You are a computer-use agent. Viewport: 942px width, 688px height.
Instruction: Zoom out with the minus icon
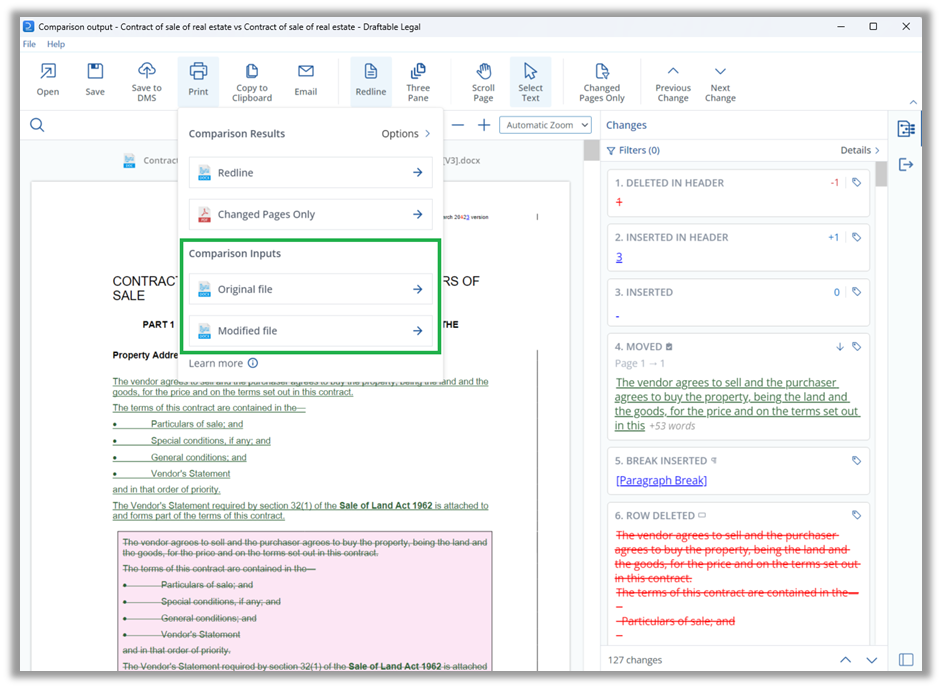click(x=458, y=125)
